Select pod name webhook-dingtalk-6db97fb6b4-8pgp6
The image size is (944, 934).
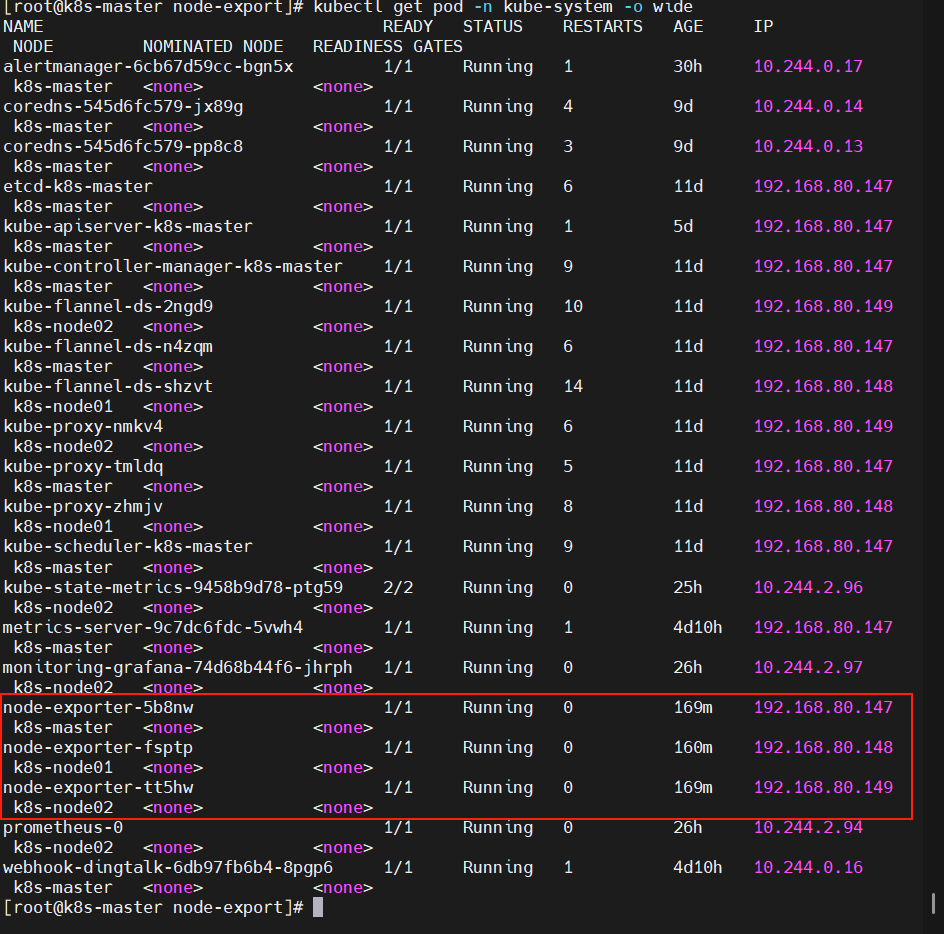point(168,867)
